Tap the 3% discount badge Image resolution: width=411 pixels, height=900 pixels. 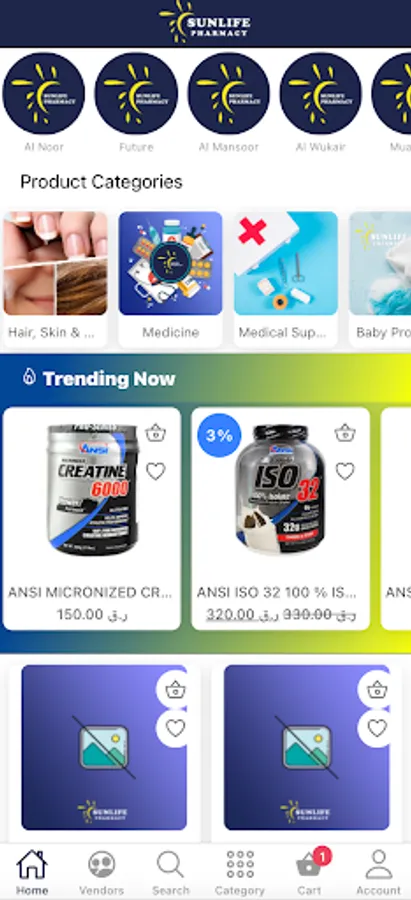[219, 436]
